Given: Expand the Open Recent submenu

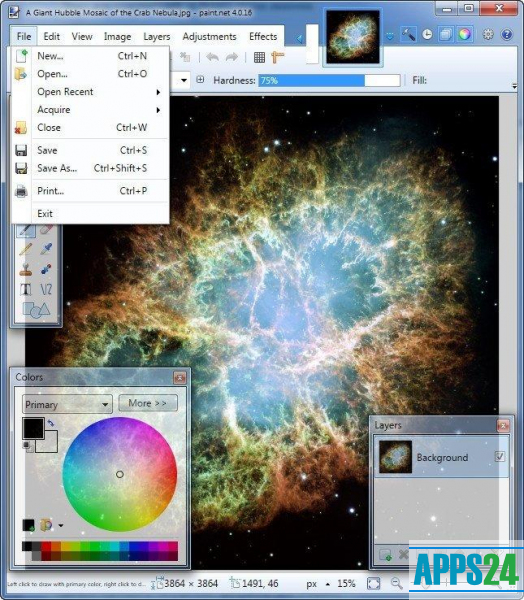Looking at the screenshot, I should coord(91,92).
